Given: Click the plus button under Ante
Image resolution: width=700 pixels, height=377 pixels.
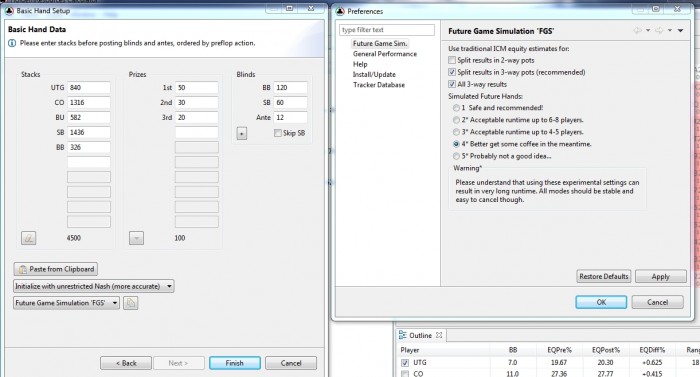Looking at the screenshot, I should (x=242, y=133).
